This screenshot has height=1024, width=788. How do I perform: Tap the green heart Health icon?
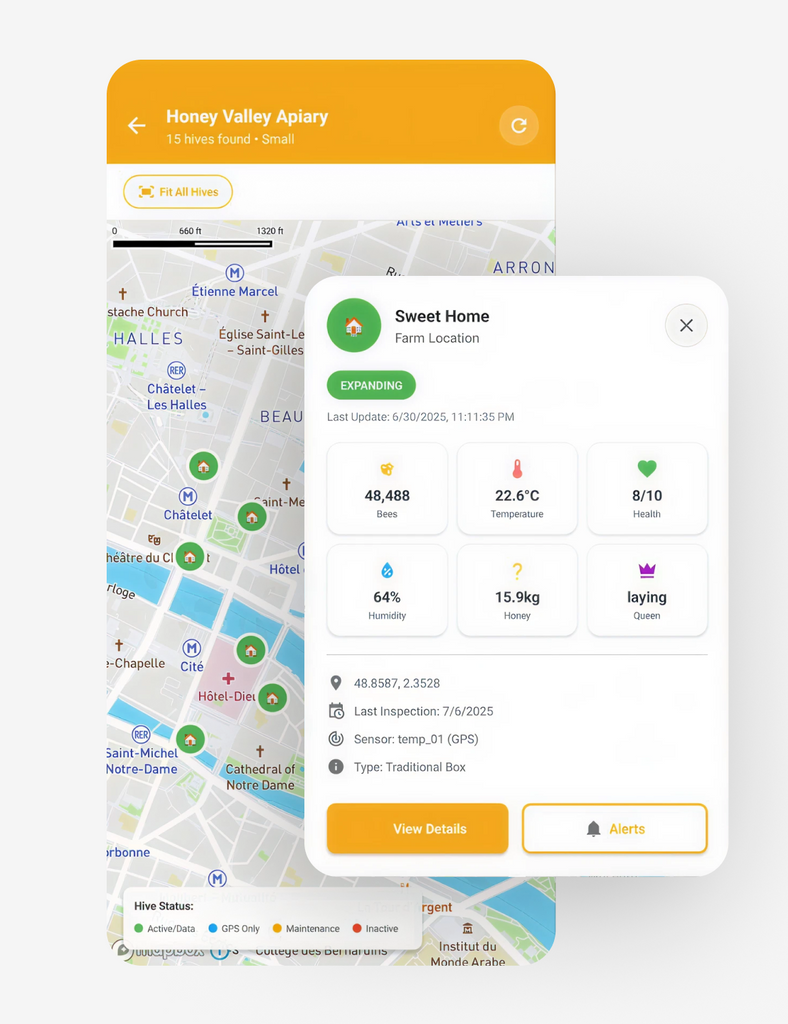(x=647, y=468)
